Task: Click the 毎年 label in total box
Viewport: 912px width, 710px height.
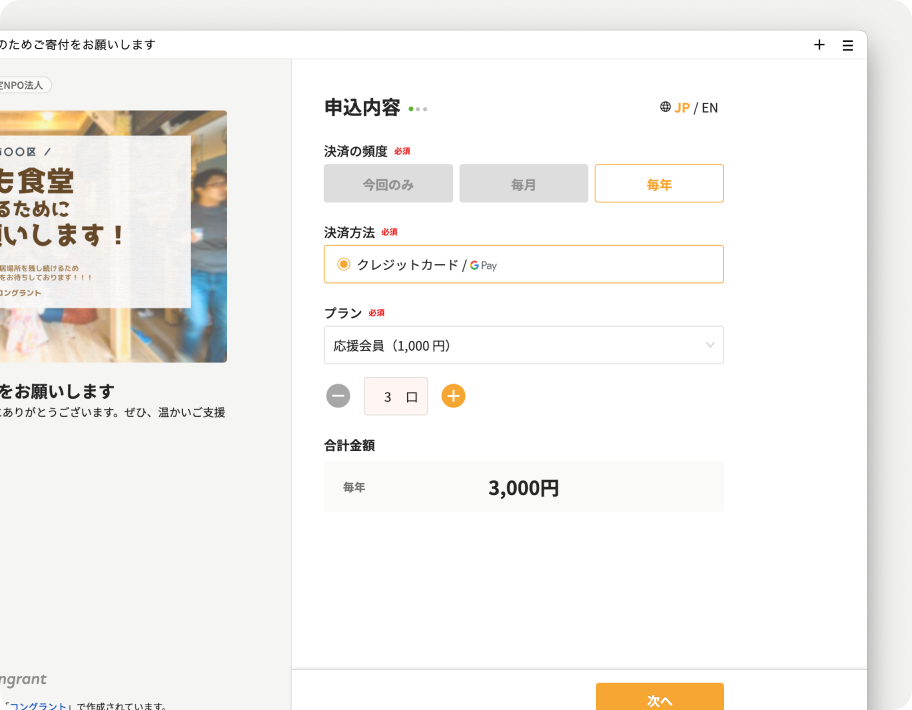Action: (x=354, y=487)
